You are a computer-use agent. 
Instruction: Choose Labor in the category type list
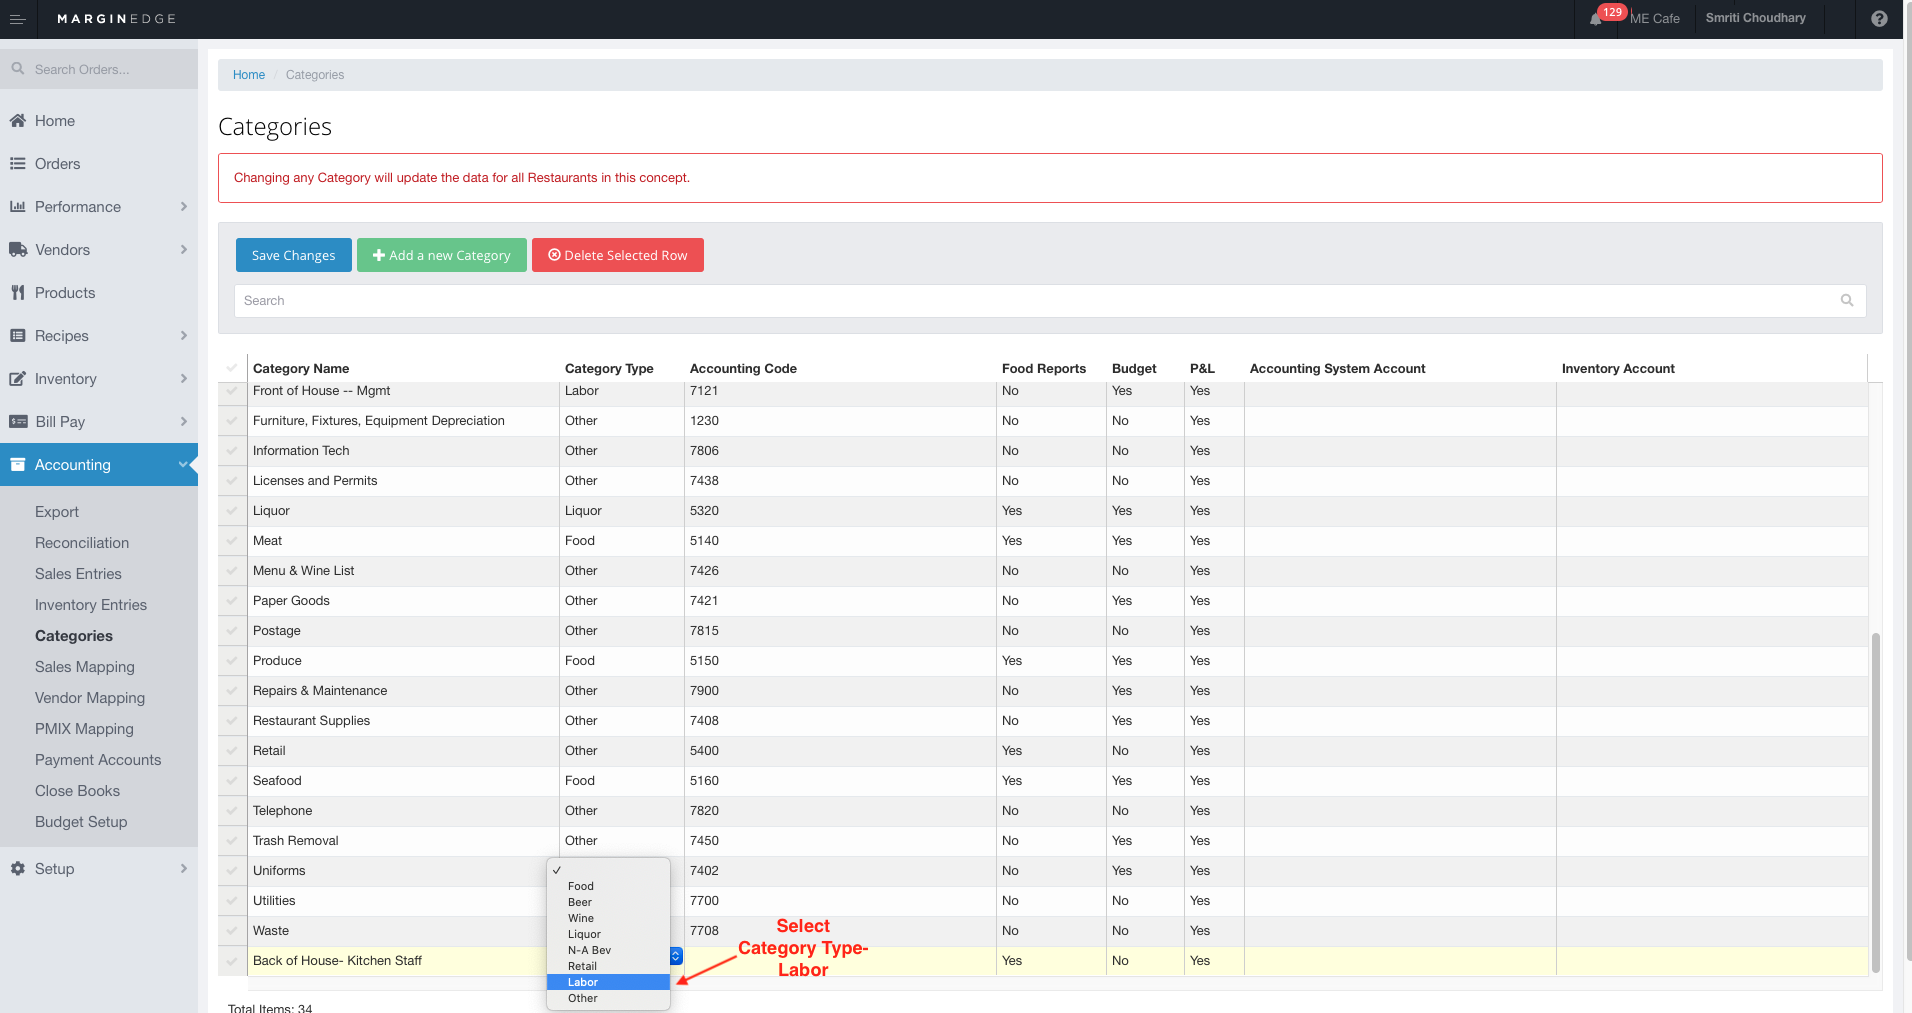pyautogui.click(x=608, y=982)
